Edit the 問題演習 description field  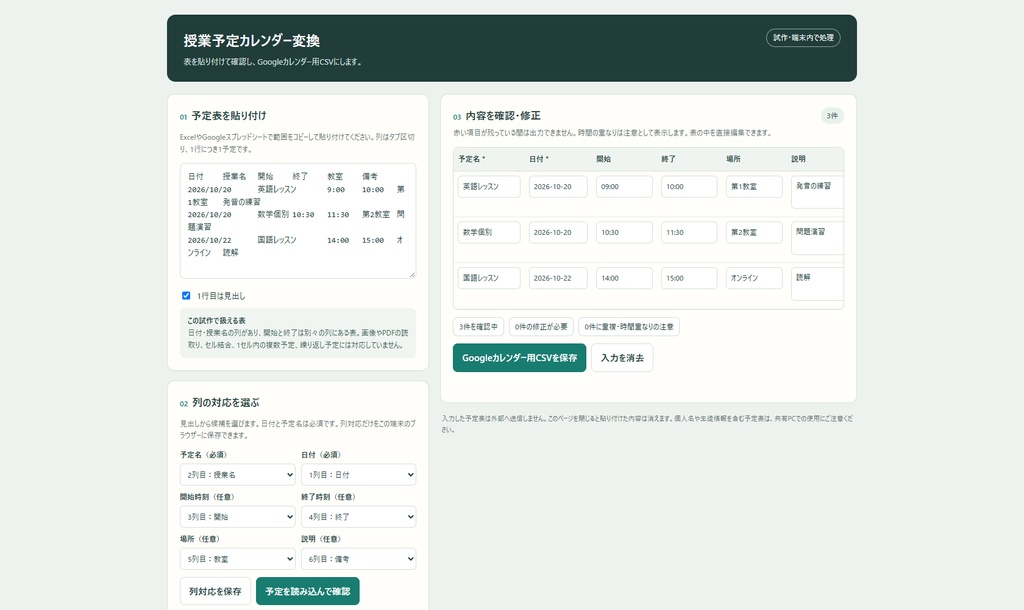pyautogui.click(x=818, y=238)
